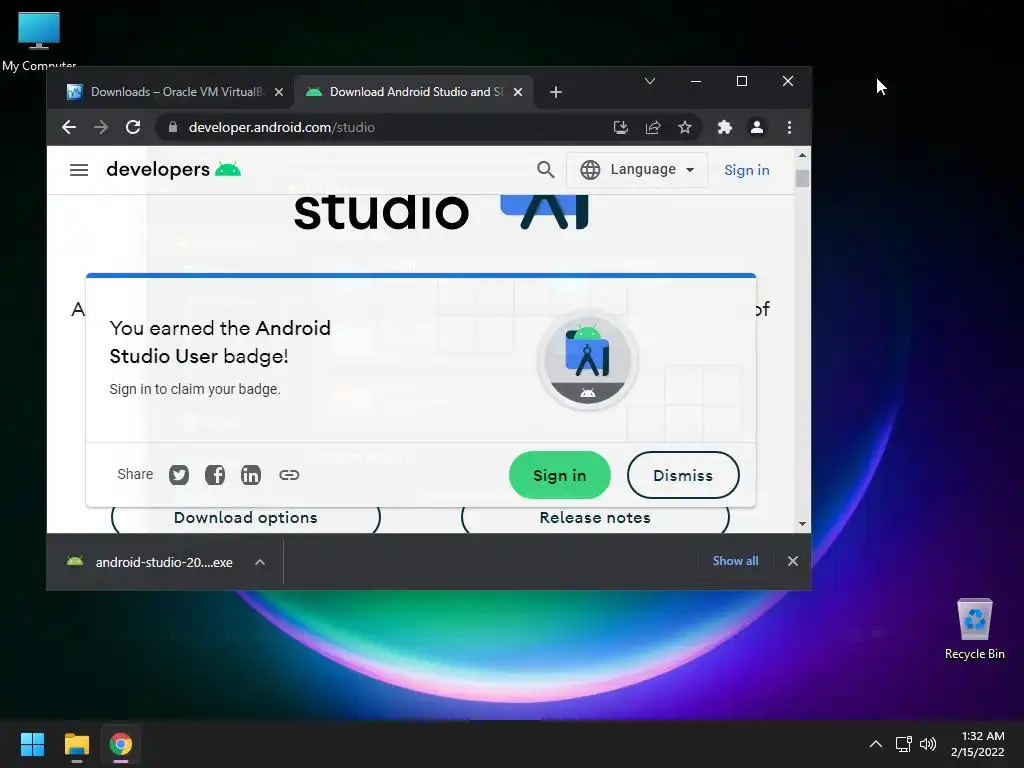Expand hidden system tray icons chevron
This screenshot has height=768, width=1024.
point(876,744)
